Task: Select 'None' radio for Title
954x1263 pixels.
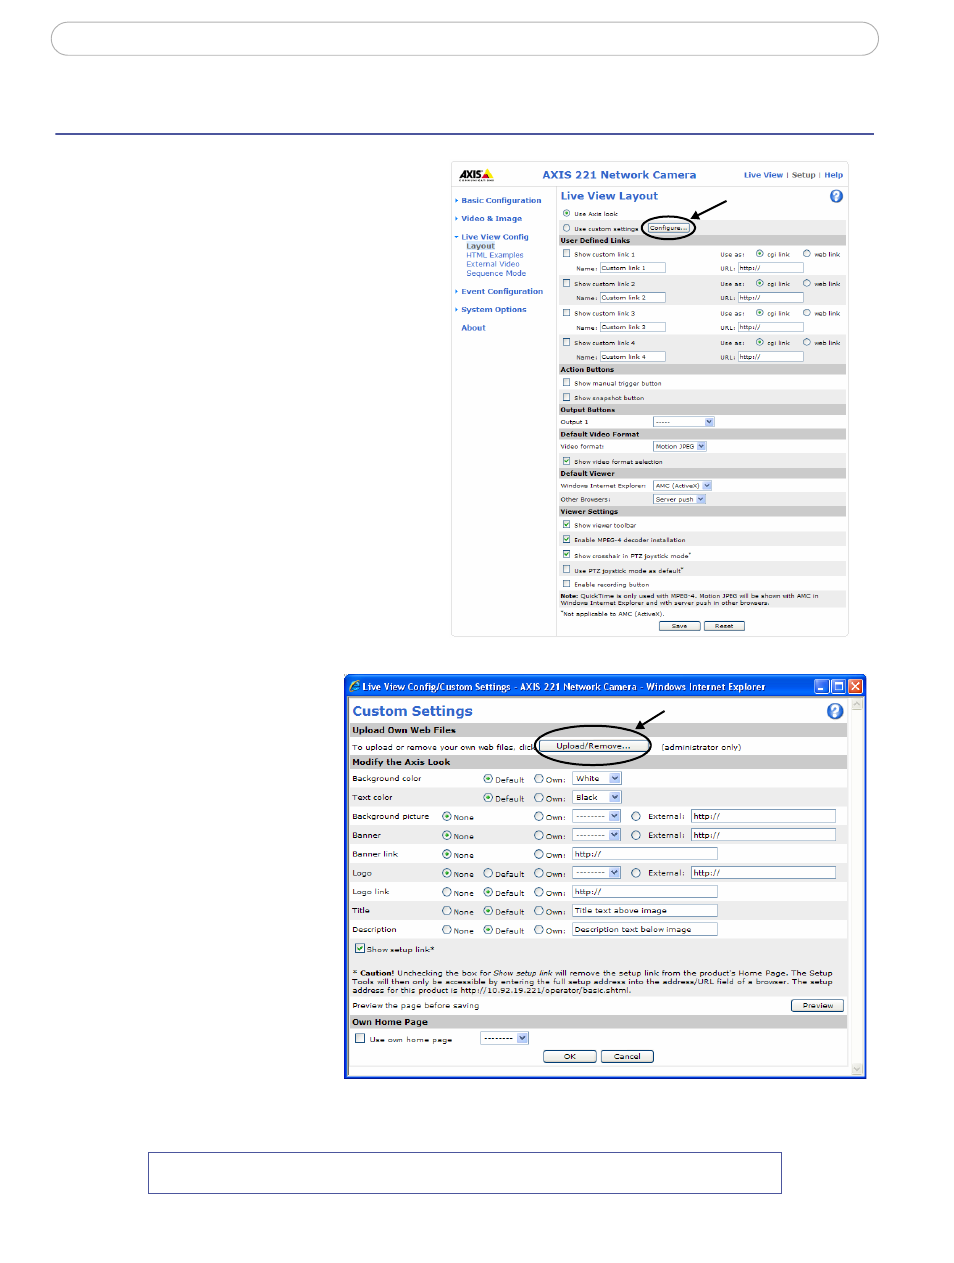Action: point(447,911)
